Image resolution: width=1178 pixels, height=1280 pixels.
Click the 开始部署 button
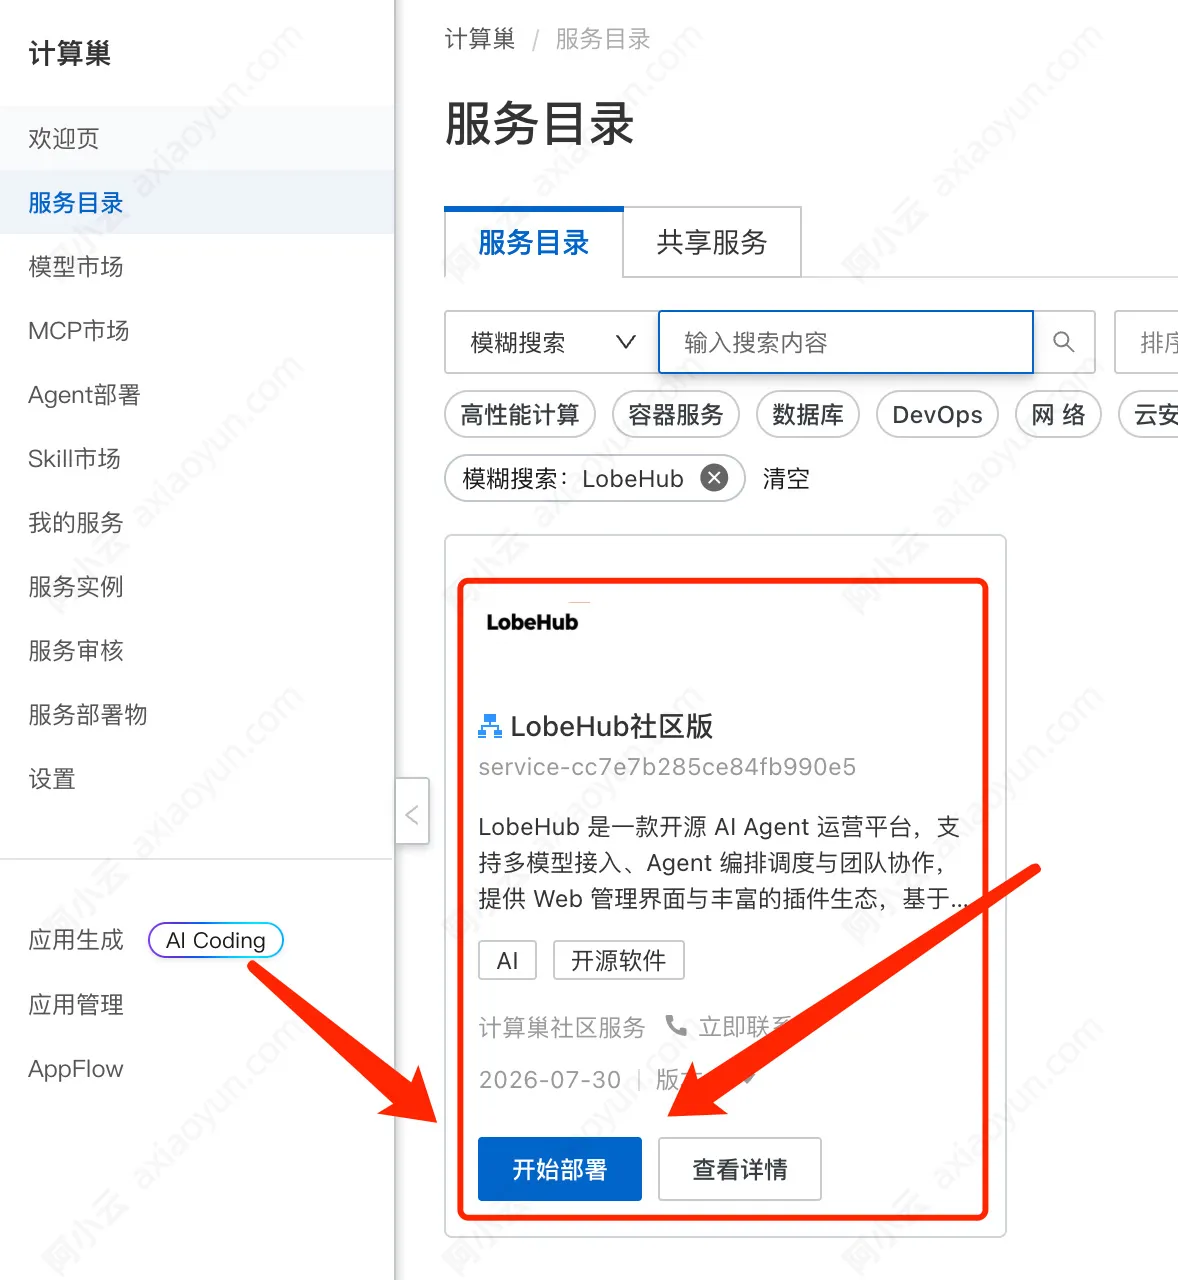pos(560,1169)
